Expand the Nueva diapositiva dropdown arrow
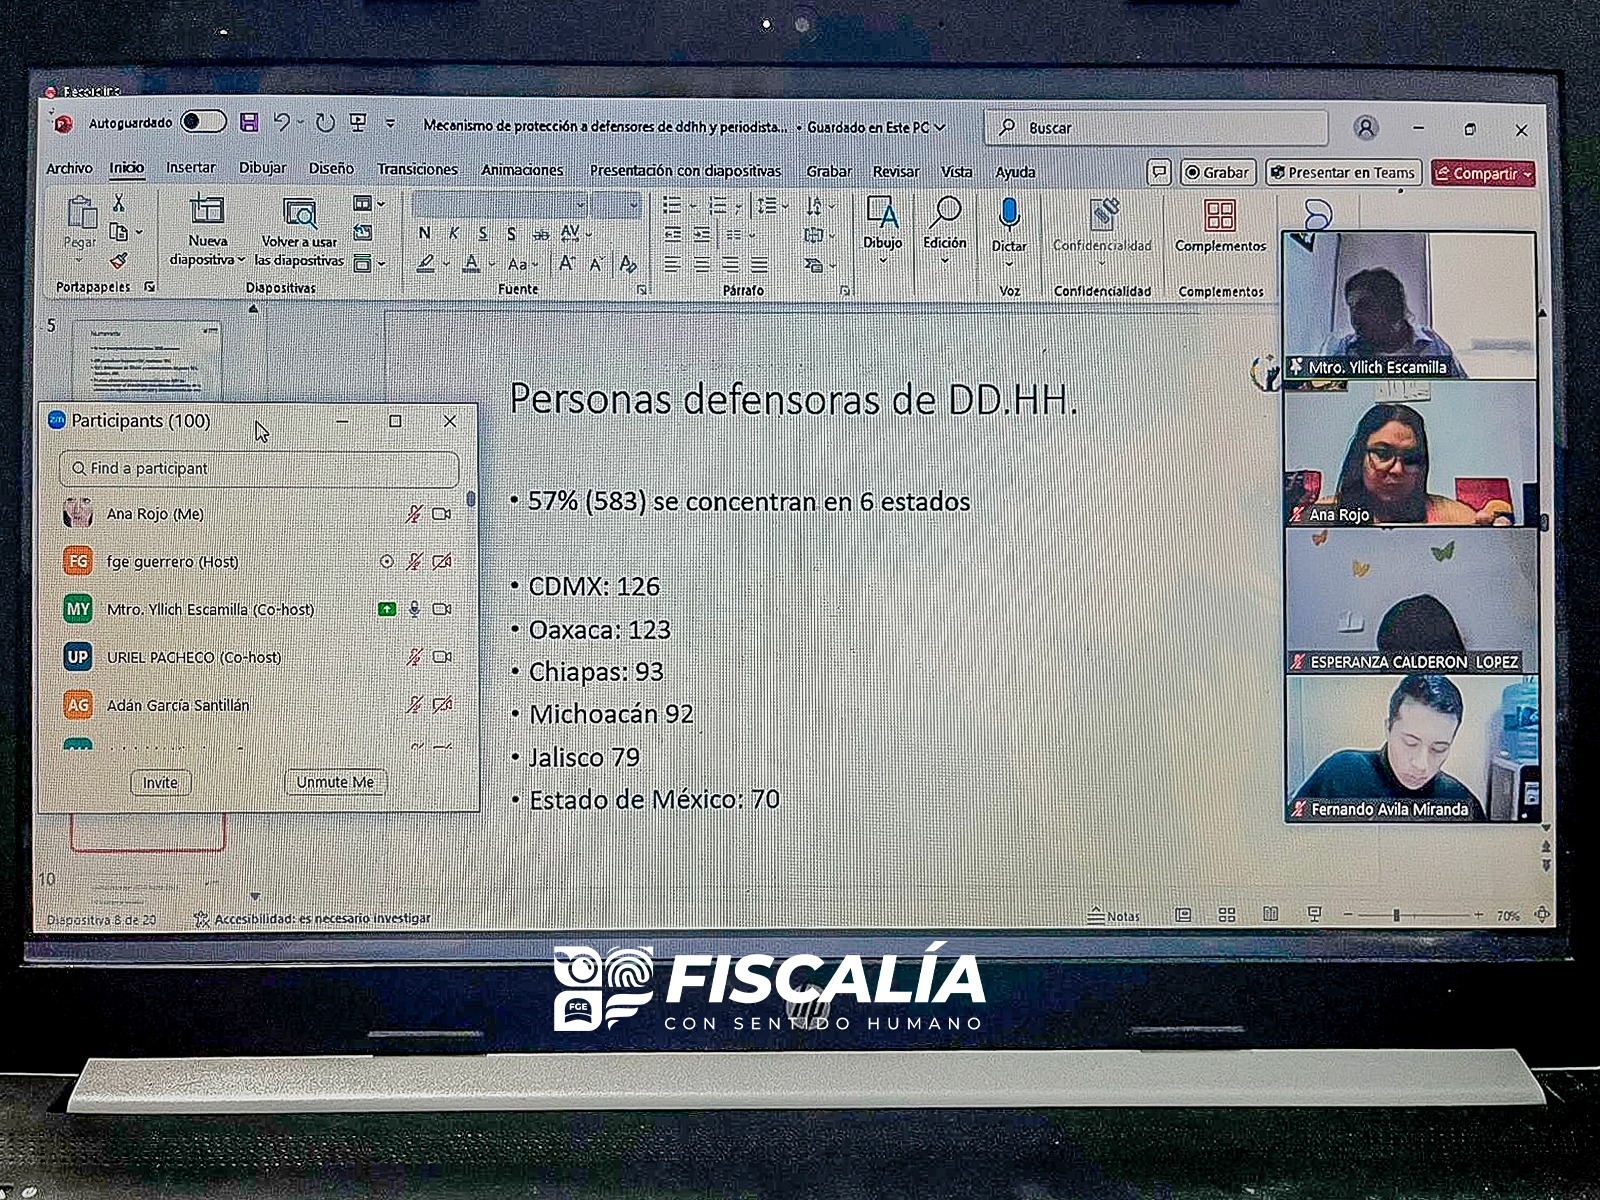 pyautogui.click(x=241, y=259)
